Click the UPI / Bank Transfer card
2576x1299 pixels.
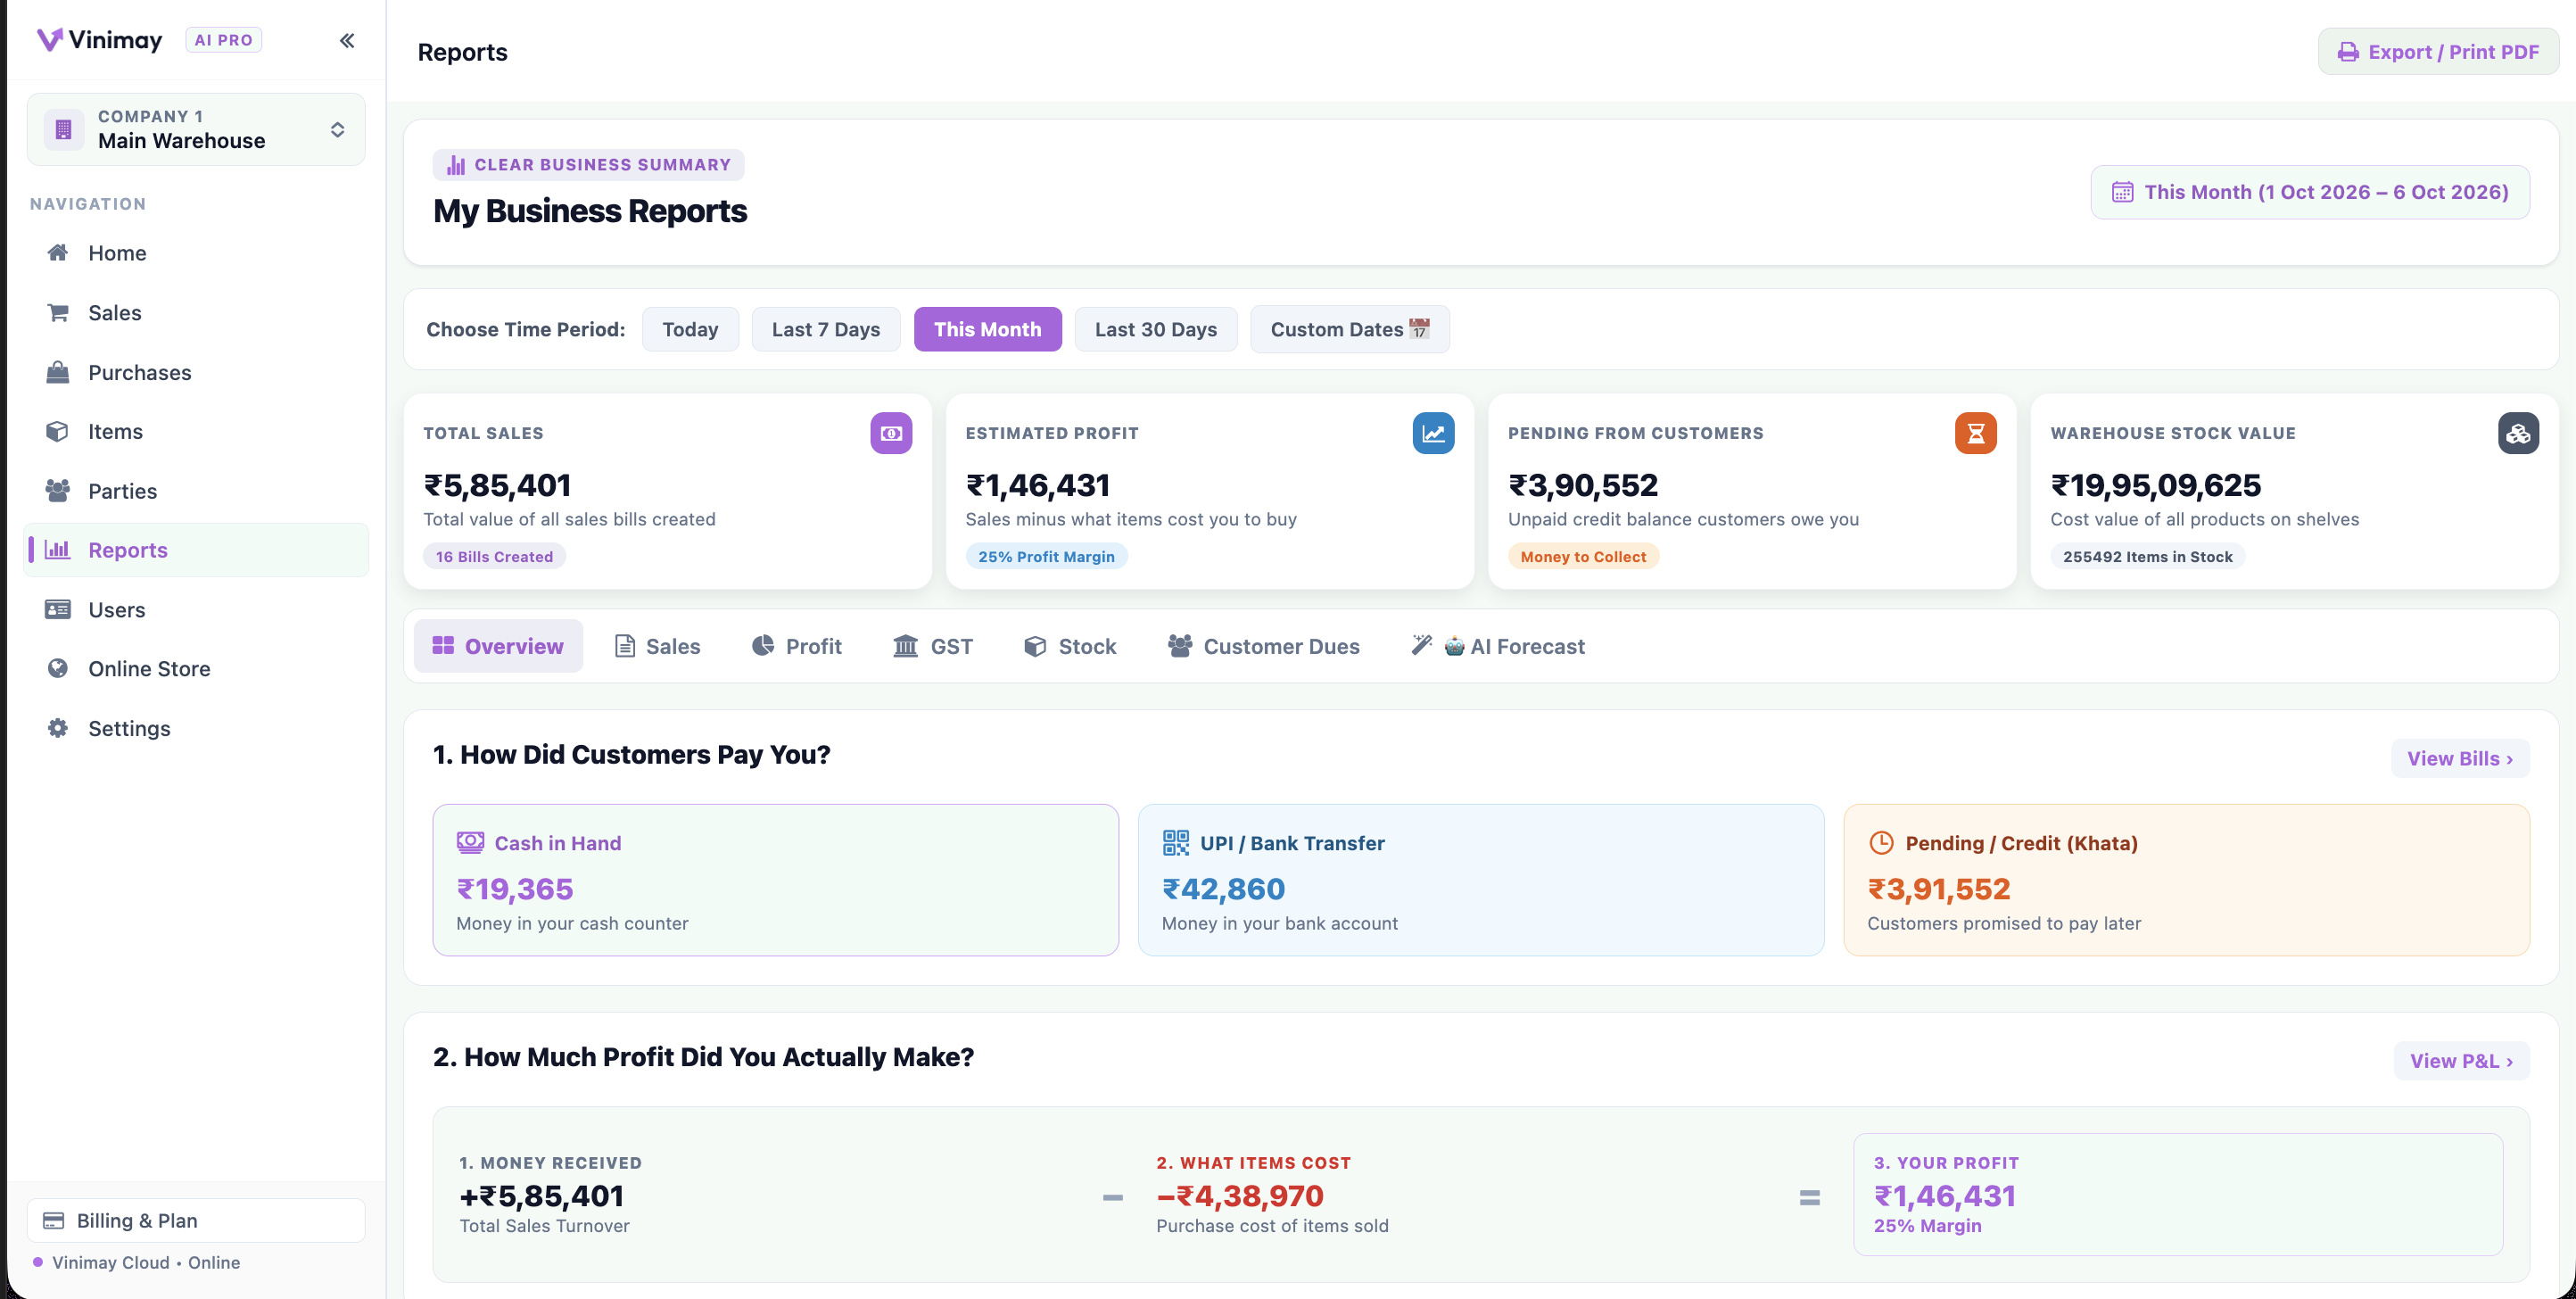(1481, 880)
